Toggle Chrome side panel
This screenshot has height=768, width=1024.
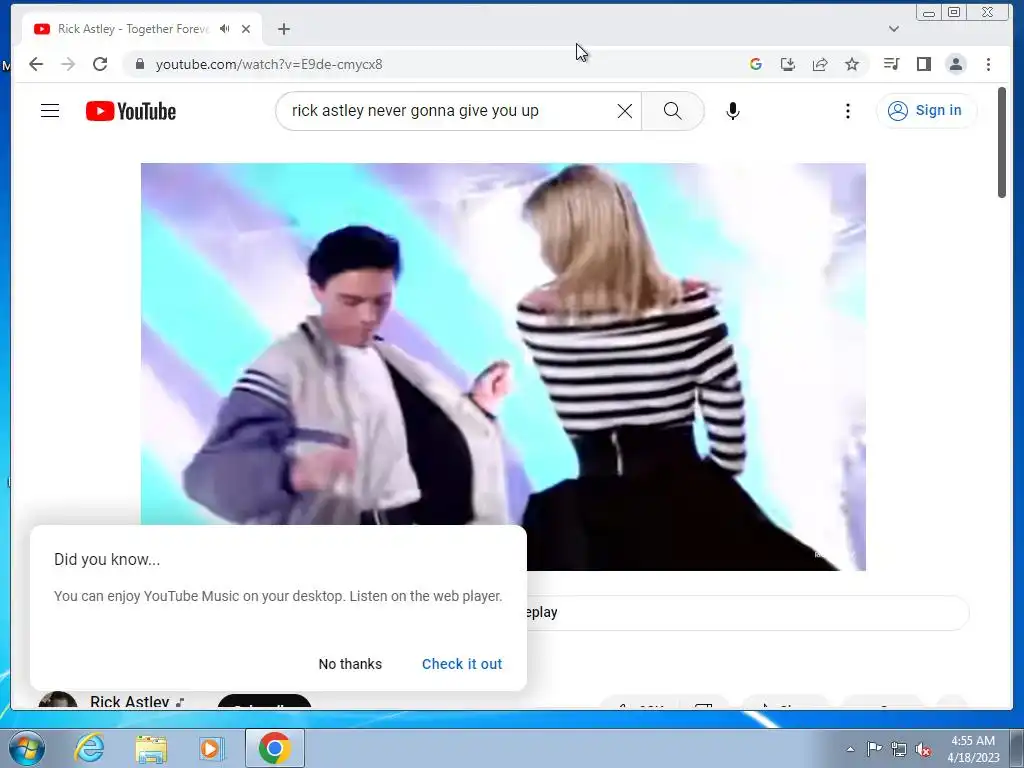[923, 64]
